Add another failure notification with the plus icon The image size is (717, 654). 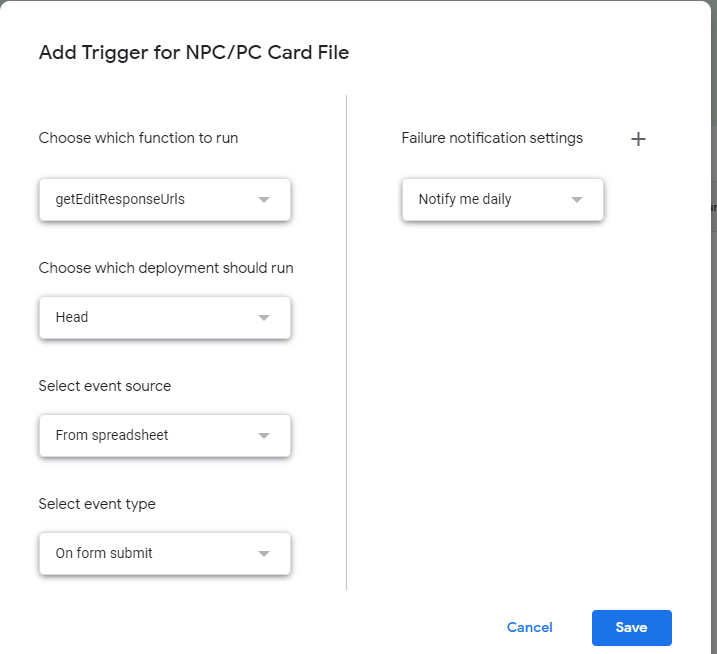click(x=638, y=139)
